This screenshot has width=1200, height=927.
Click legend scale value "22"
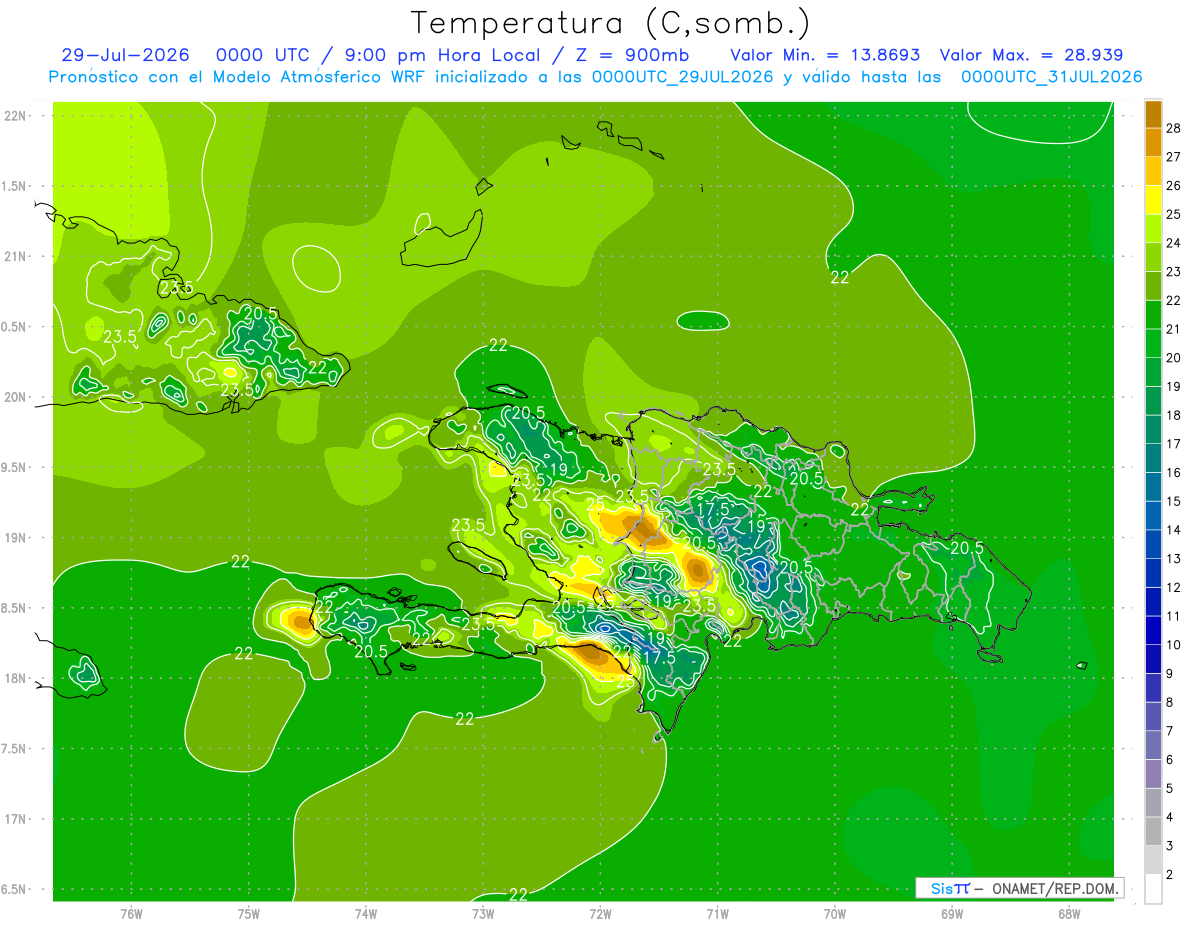(x=1174, y=301)
